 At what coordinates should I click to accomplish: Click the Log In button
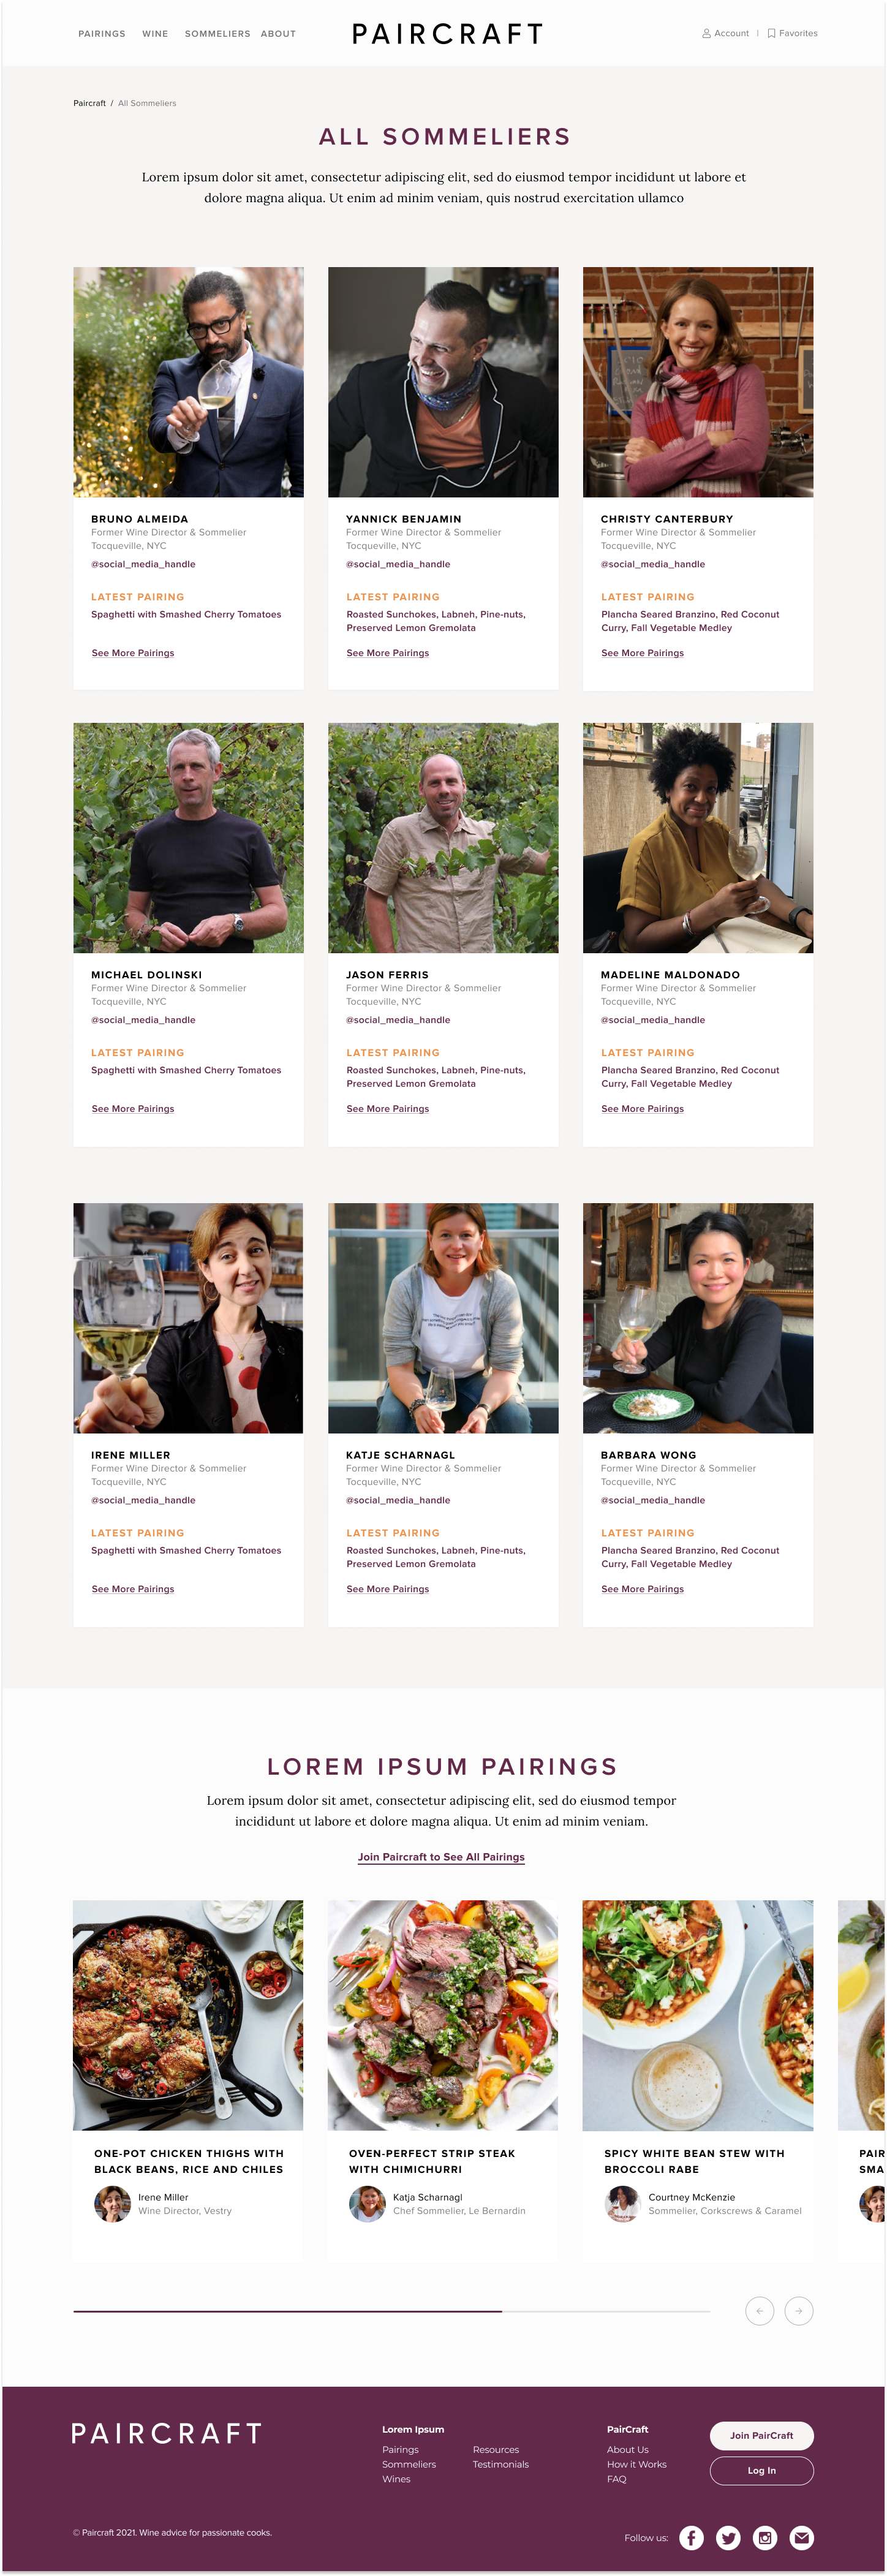click(x=761, y=2470)
